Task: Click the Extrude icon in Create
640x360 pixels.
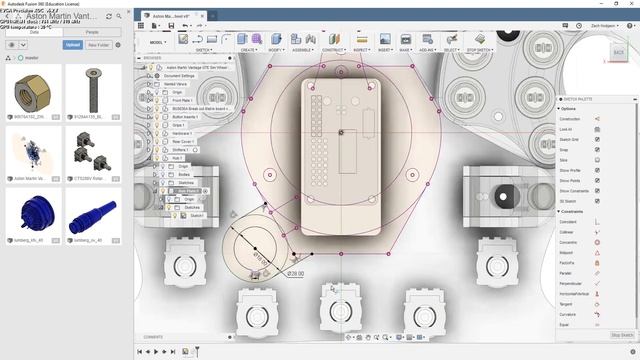Action: click(242, 39)
